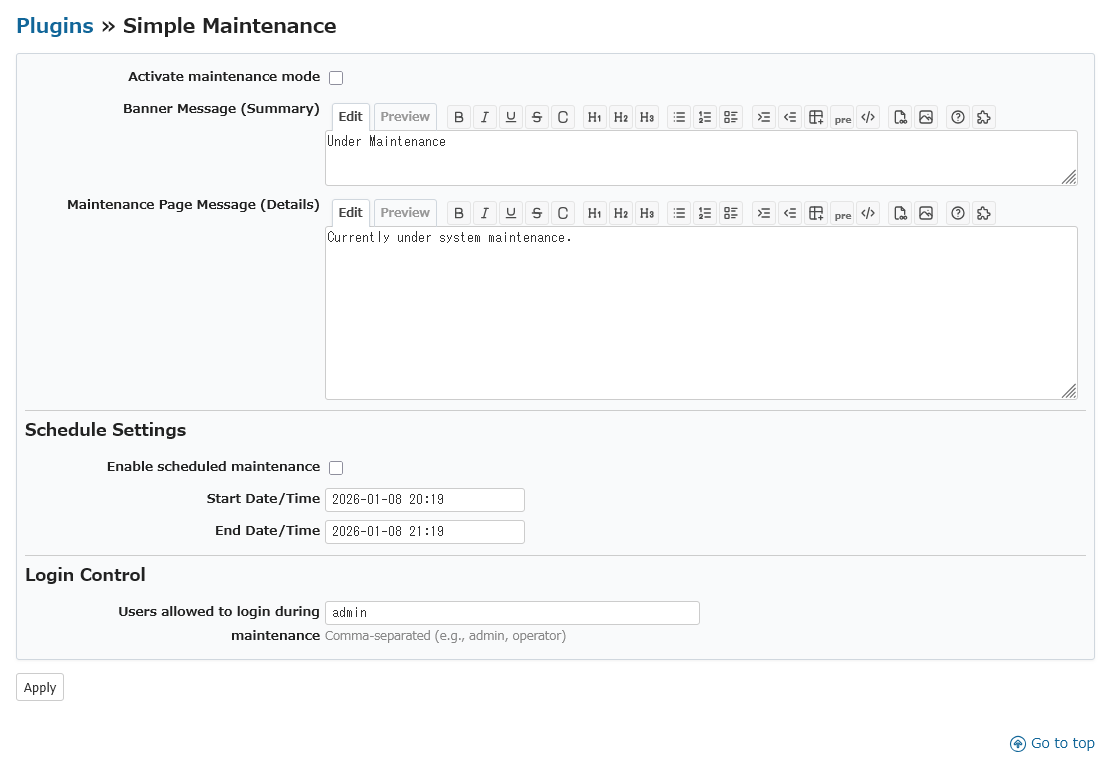Image resolution: width=1111 pixels, height=774 pixels.
Task: Tick Enable scheduled maintenance checkbox
Action: pos(336,468)
